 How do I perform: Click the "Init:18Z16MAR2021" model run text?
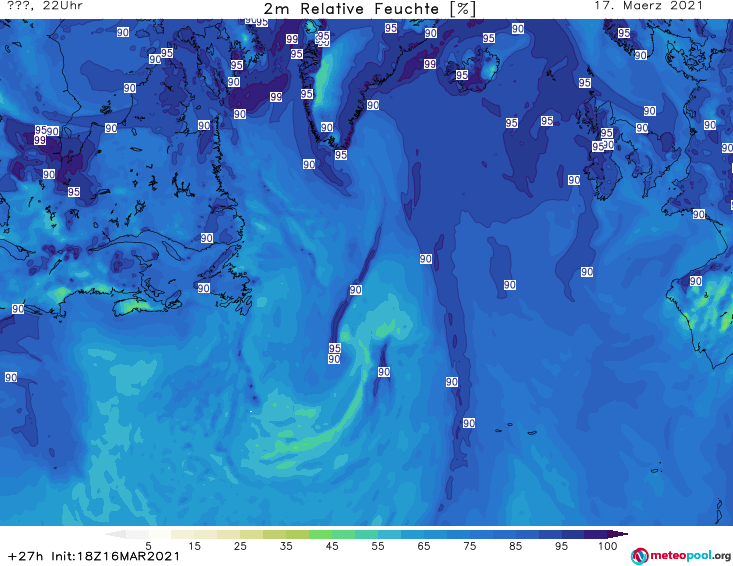(x=115, y=556)
